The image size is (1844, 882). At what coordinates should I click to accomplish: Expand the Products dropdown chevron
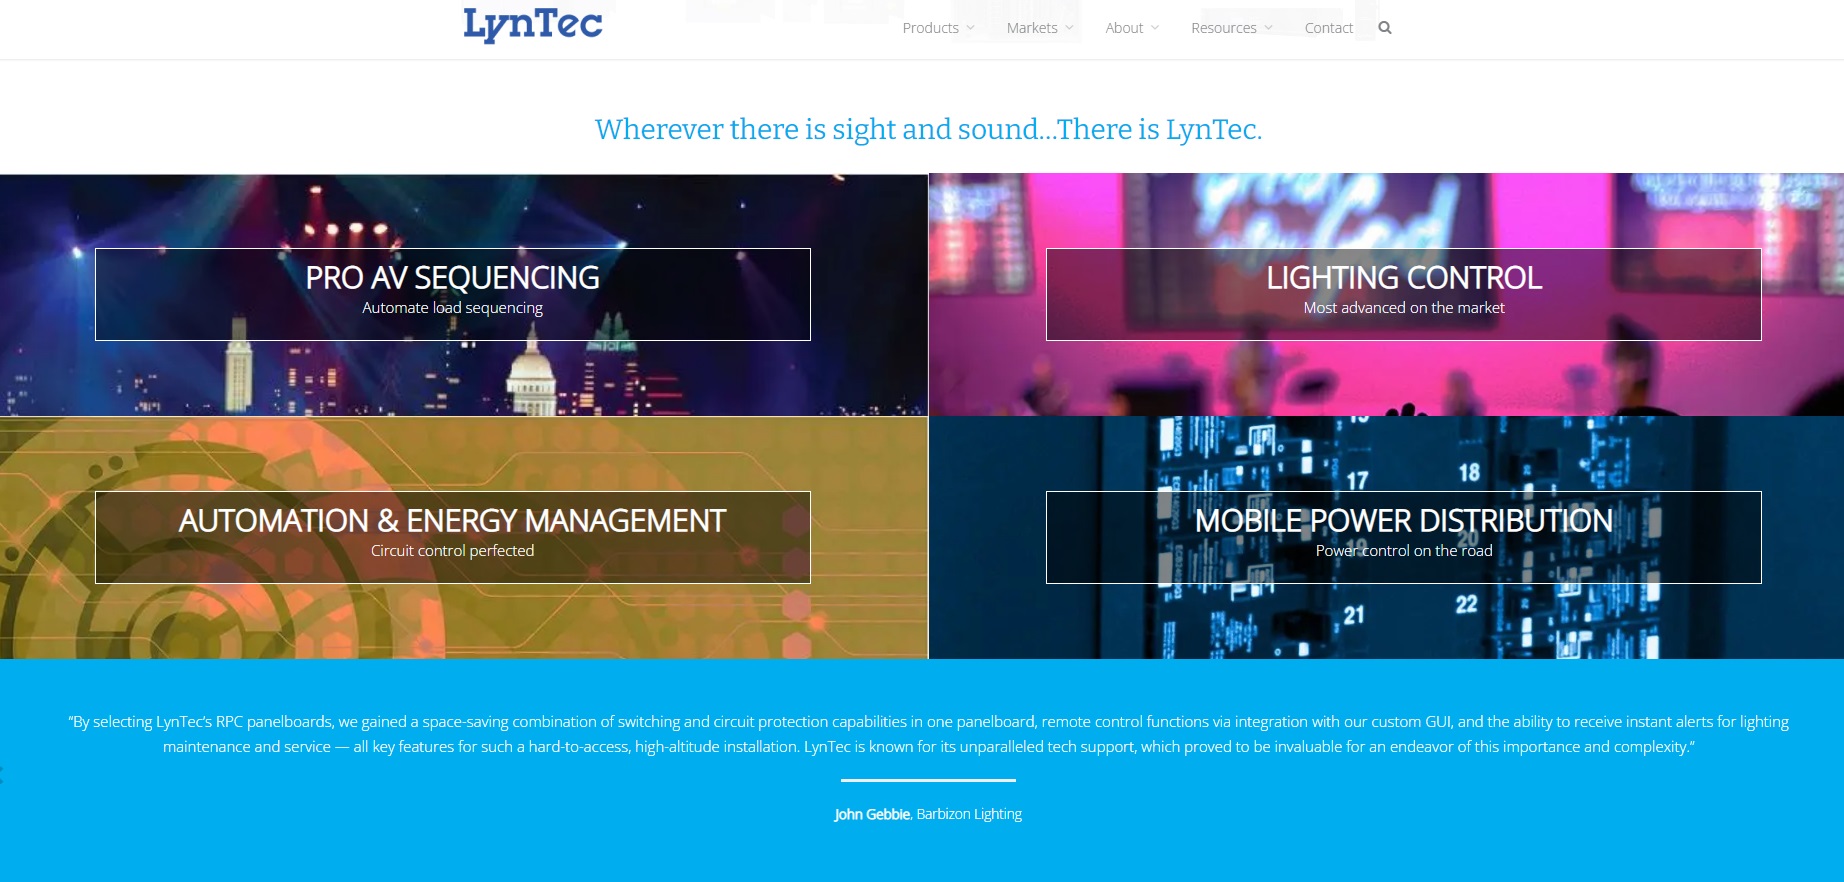[970, 28]
